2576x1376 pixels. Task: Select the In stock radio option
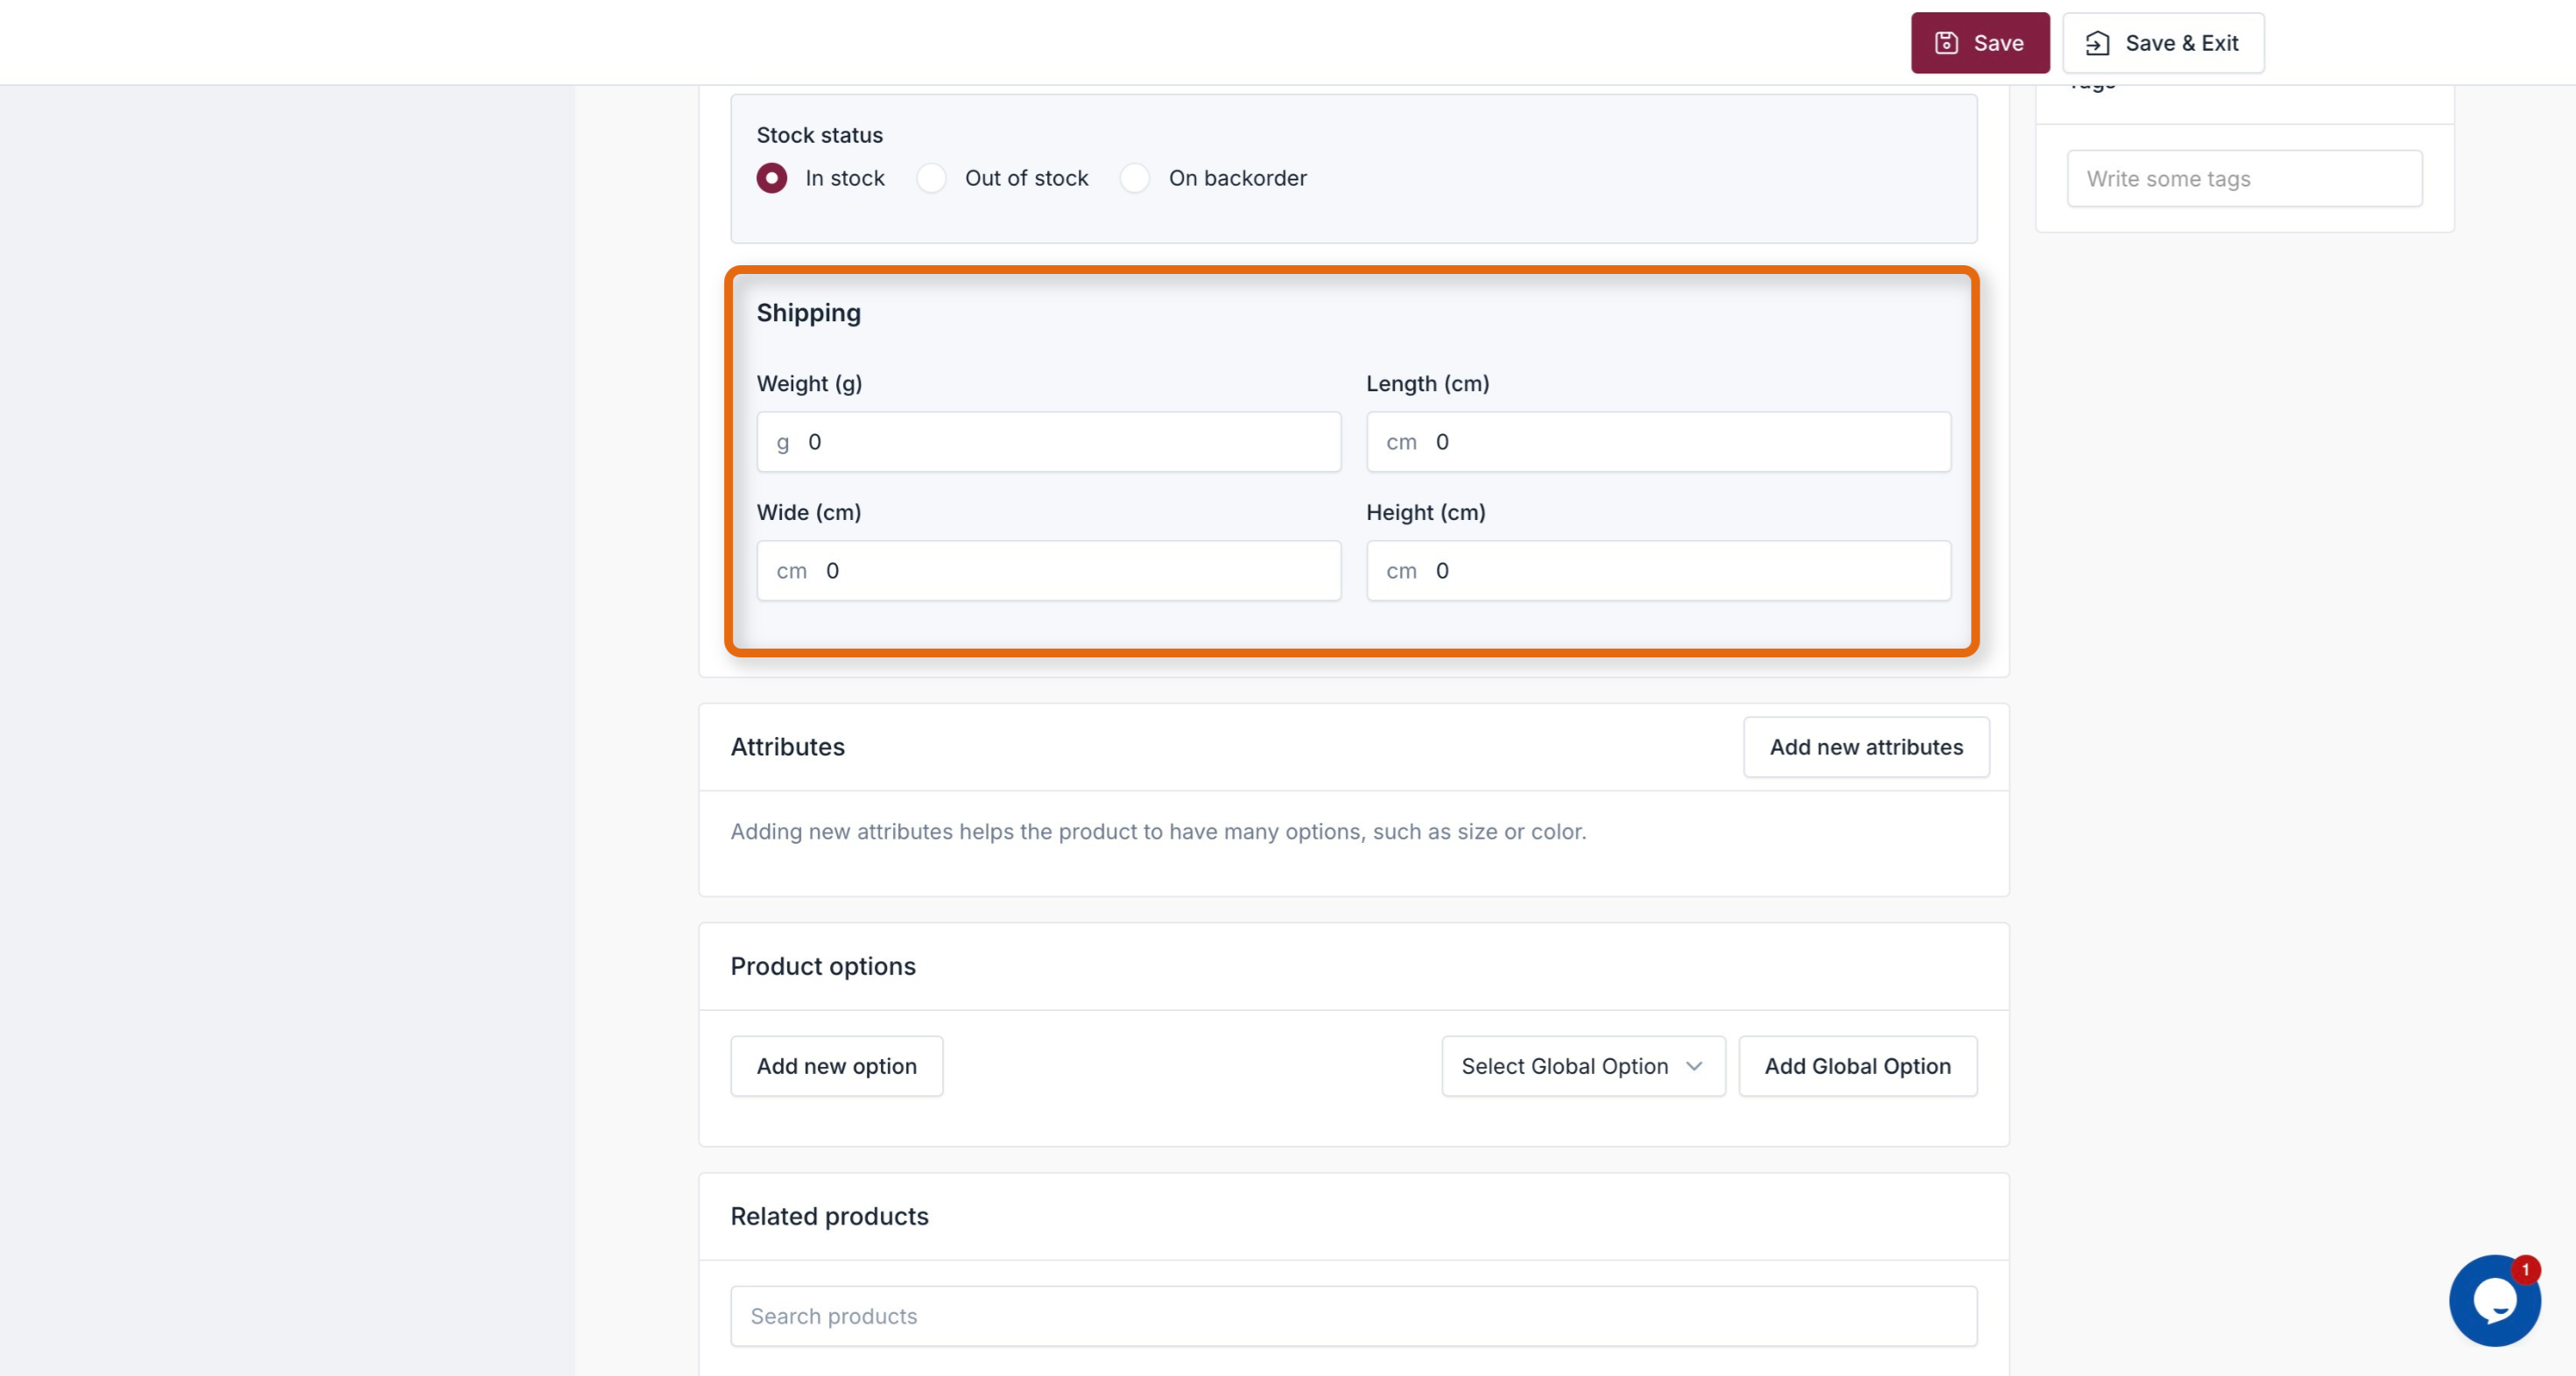click(x=771, y=178)
